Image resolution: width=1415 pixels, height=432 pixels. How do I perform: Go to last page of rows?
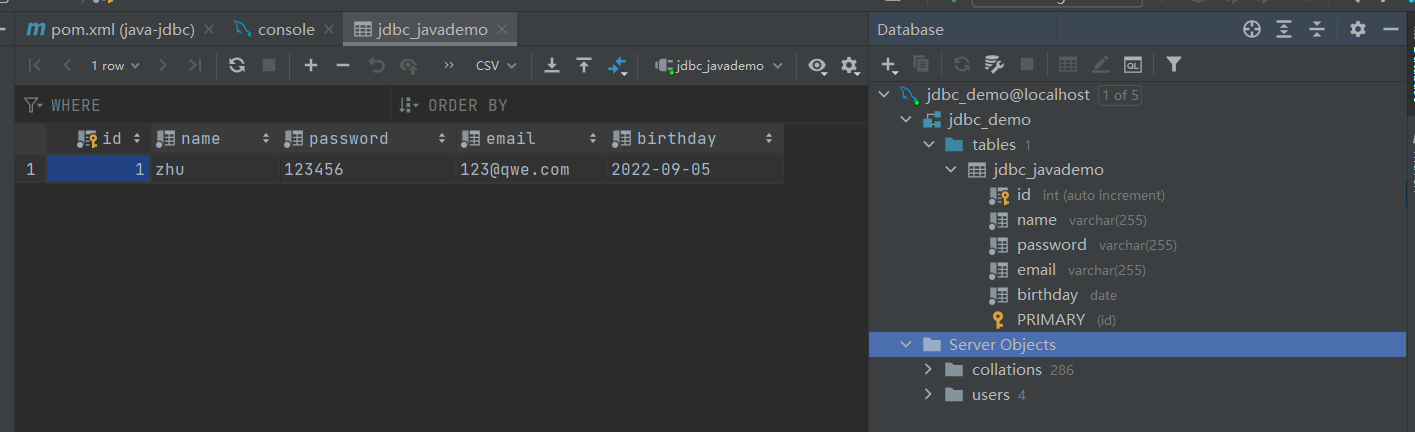[x=195, y=65]
